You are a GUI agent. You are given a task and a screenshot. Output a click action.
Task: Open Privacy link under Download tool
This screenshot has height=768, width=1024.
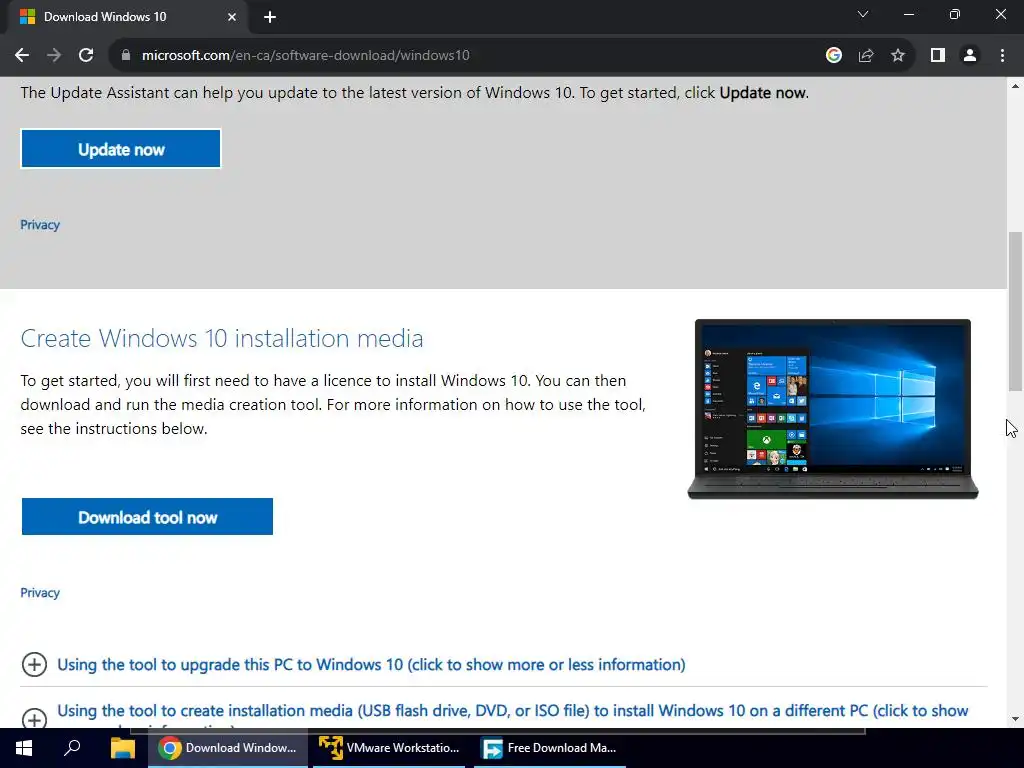coord(40,592)
